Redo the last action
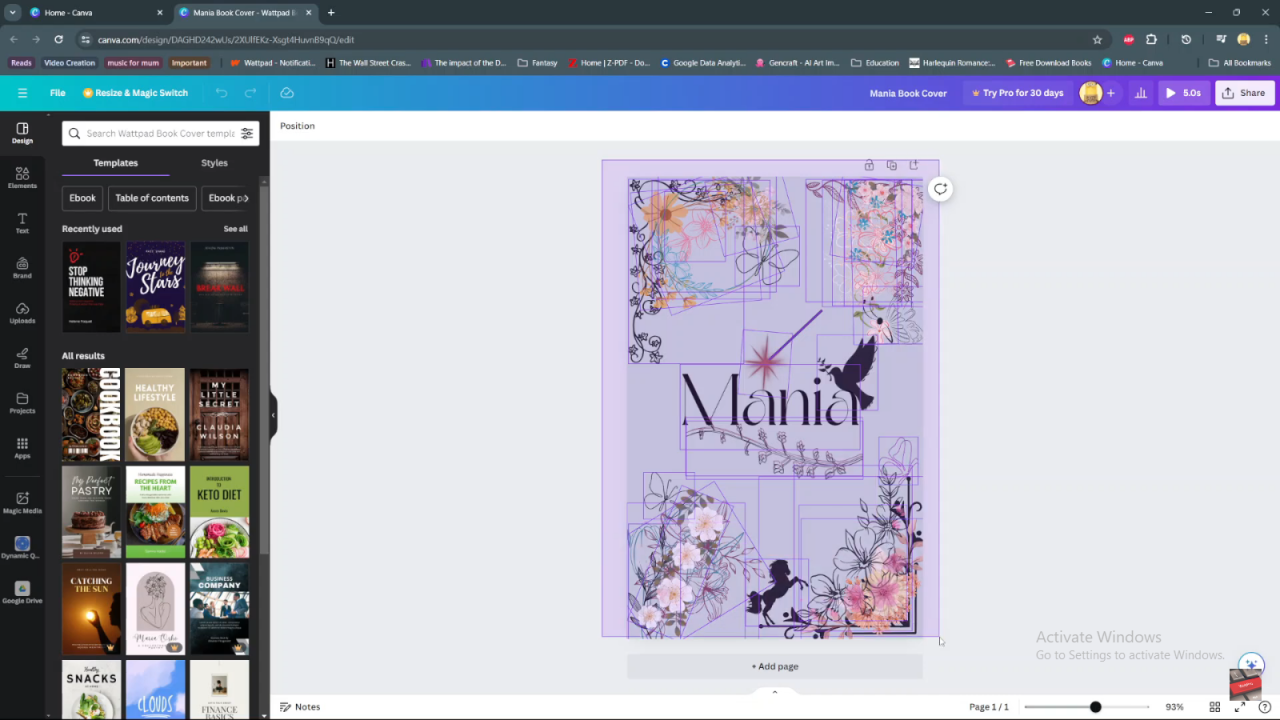1280x720 pixels. pyautogui.click(x=251, y=93)
